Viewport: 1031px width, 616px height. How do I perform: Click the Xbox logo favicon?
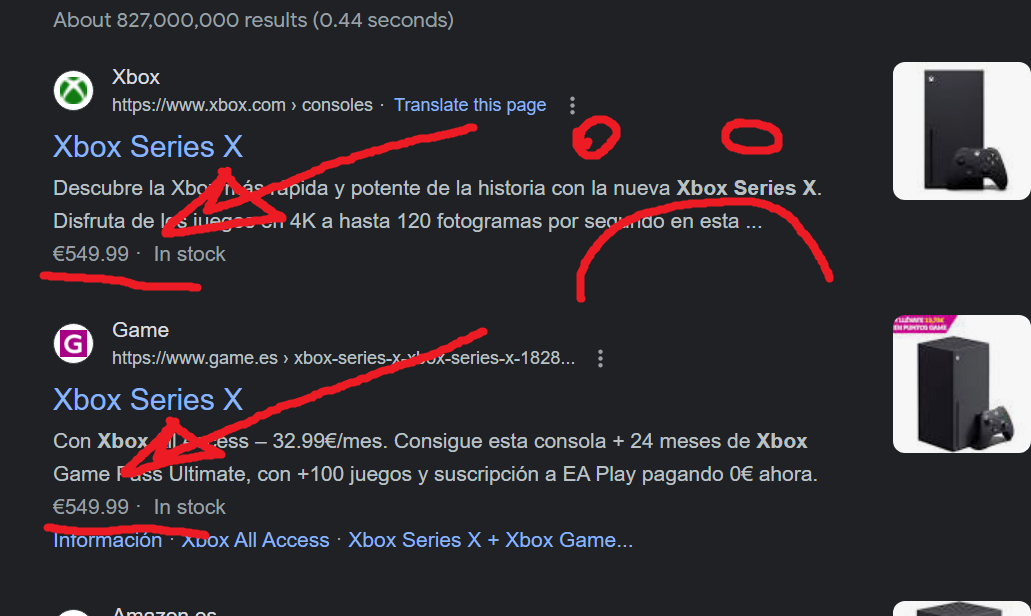[73, 90]
